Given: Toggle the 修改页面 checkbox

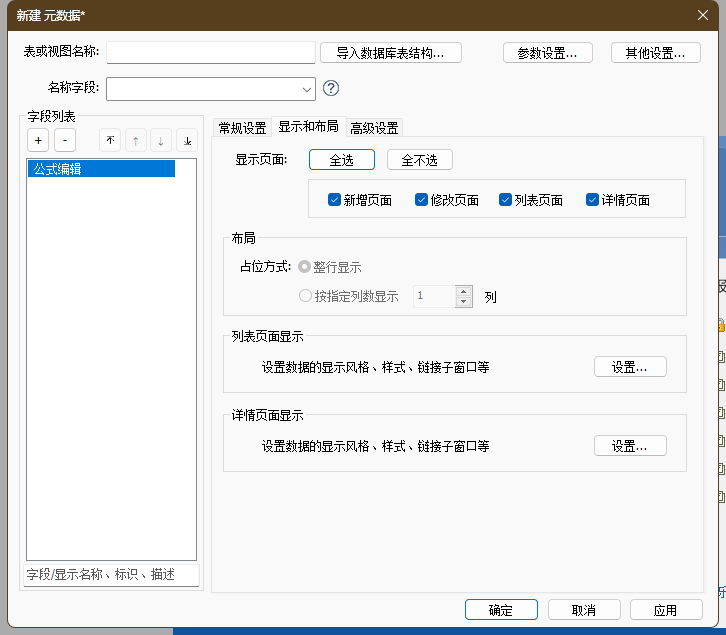Looking at the screenshot, I should 421,200.
